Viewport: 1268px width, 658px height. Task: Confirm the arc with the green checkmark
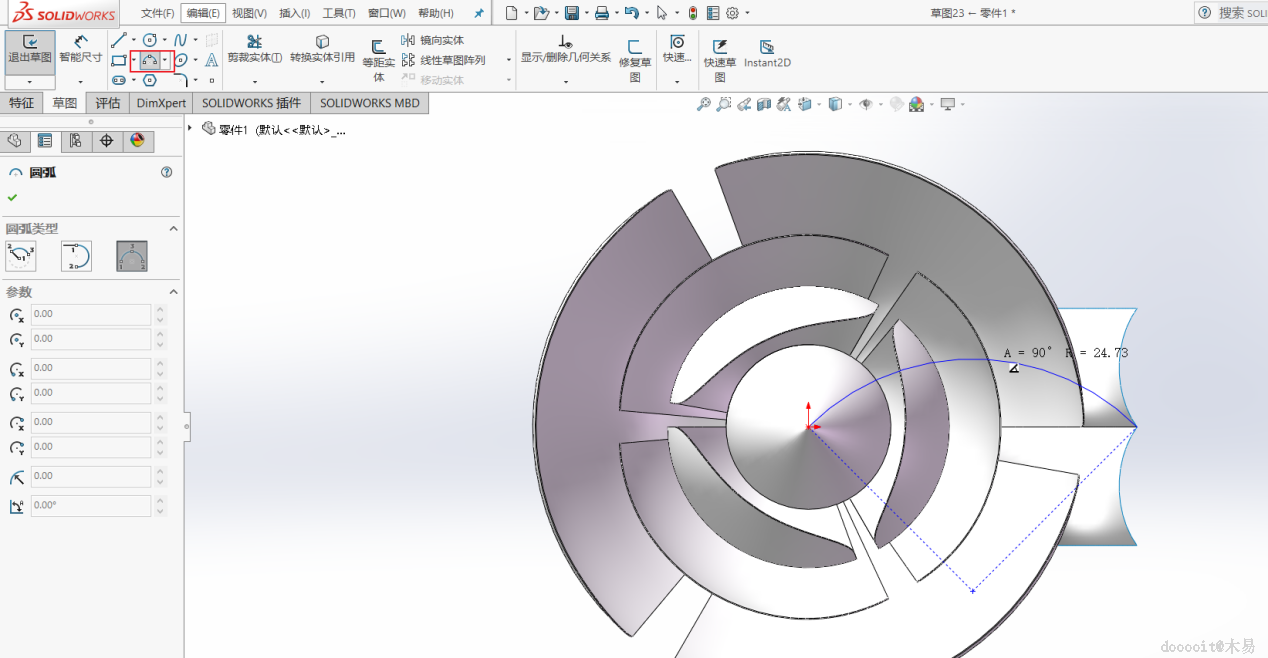tap(12, 197)
